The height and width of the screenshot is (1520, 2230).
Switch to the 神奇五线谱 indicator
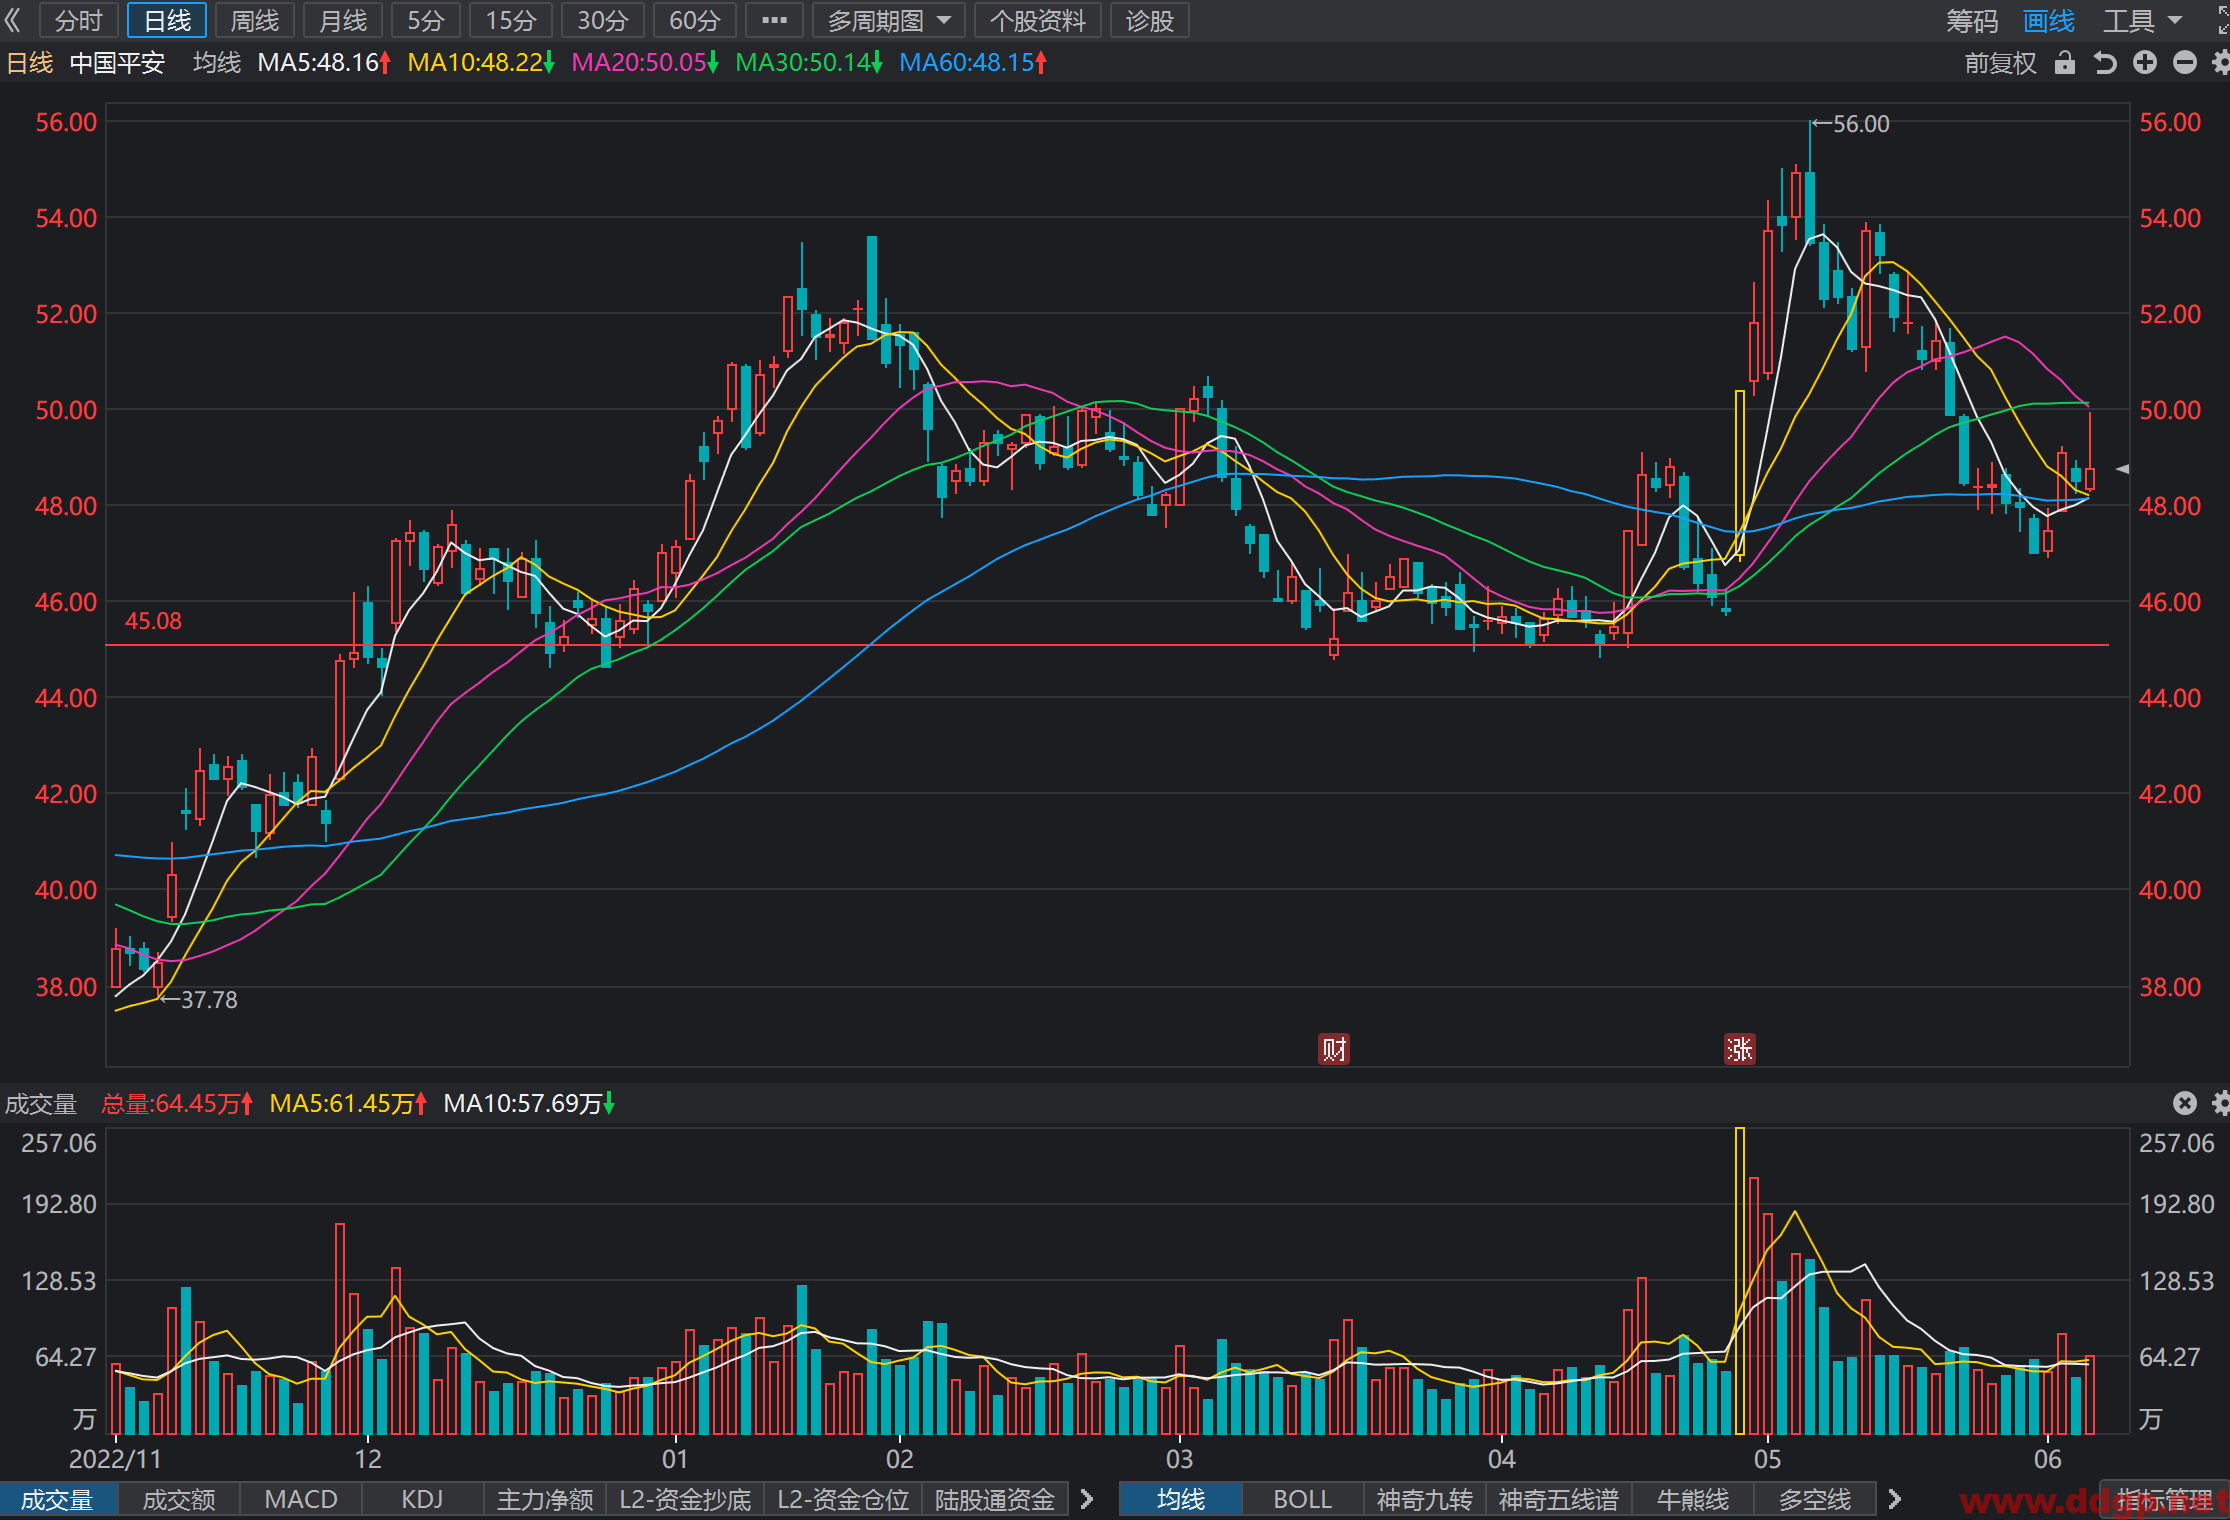tap(1559, 1499)
